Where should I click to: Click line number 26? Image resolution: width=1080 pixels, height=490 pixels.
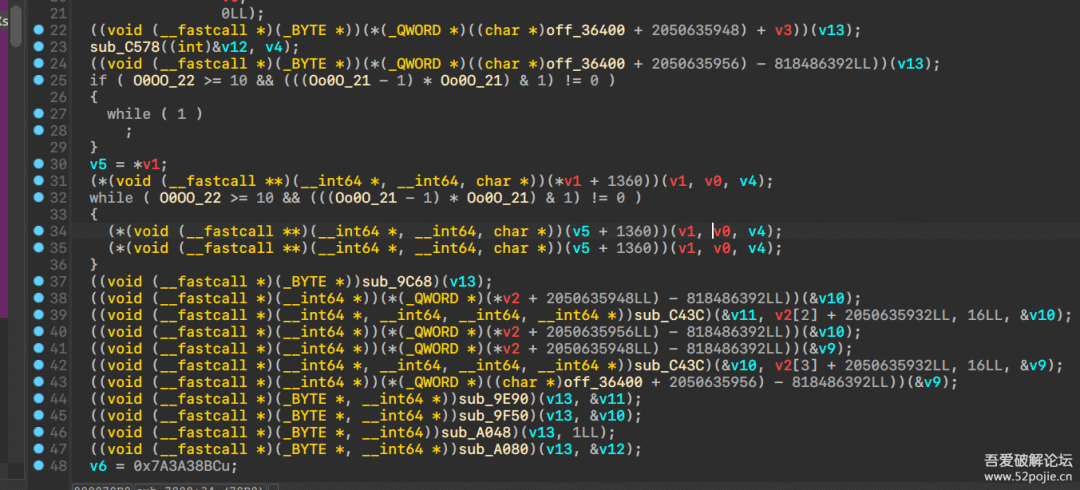(x=59, y=97)
